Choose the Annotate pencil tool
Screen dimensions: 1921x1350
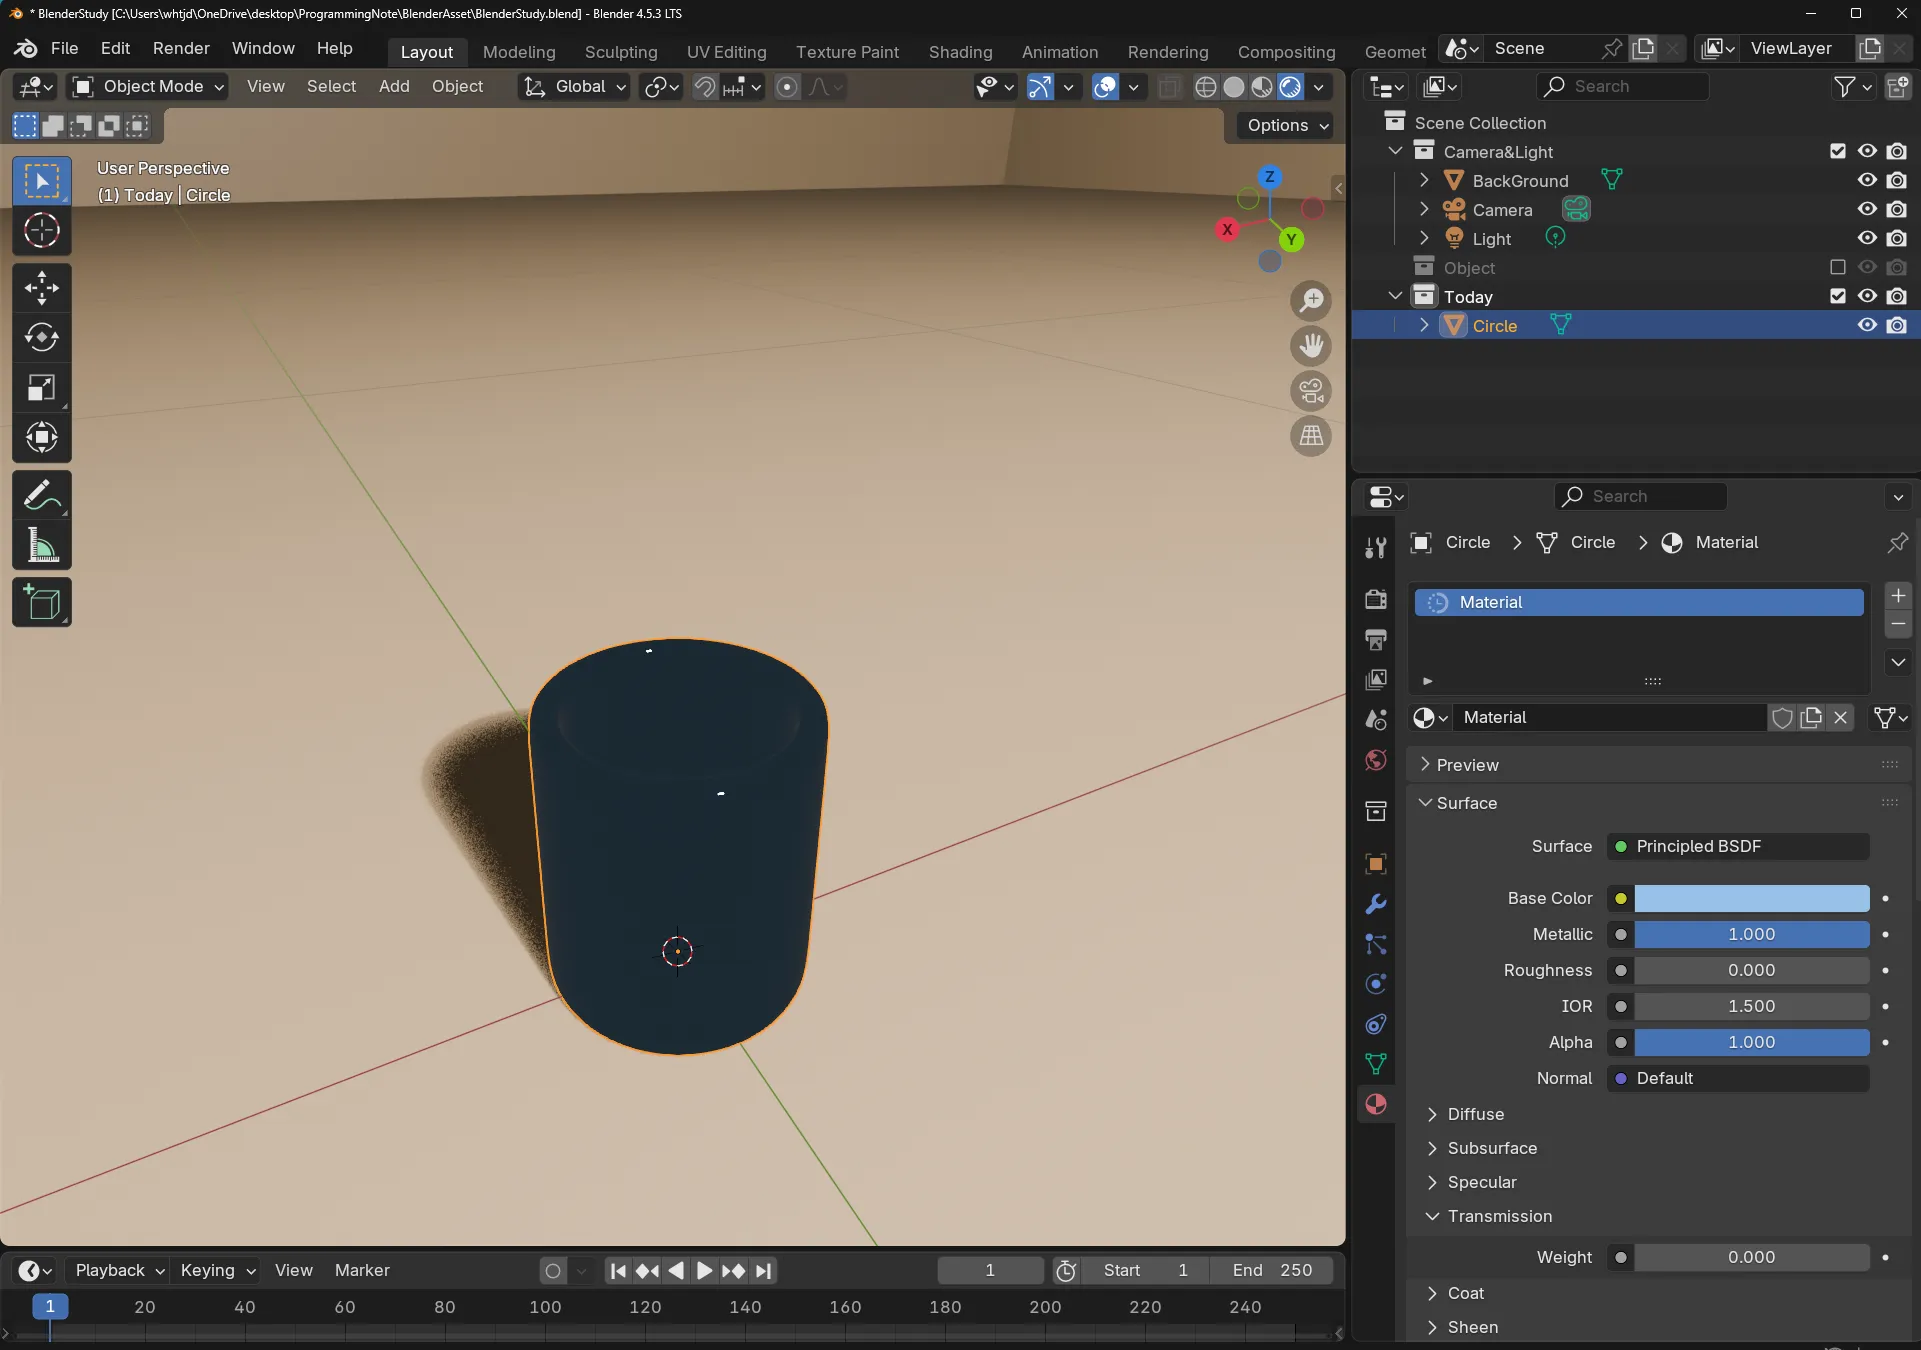pyautogui.click(x=41, y=495)
